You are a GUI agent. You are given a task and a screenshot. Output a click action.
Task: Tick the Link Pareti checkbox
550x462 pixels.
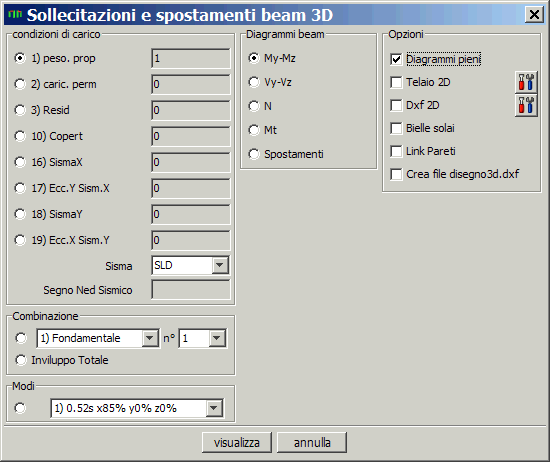click(x=396, y=152)
